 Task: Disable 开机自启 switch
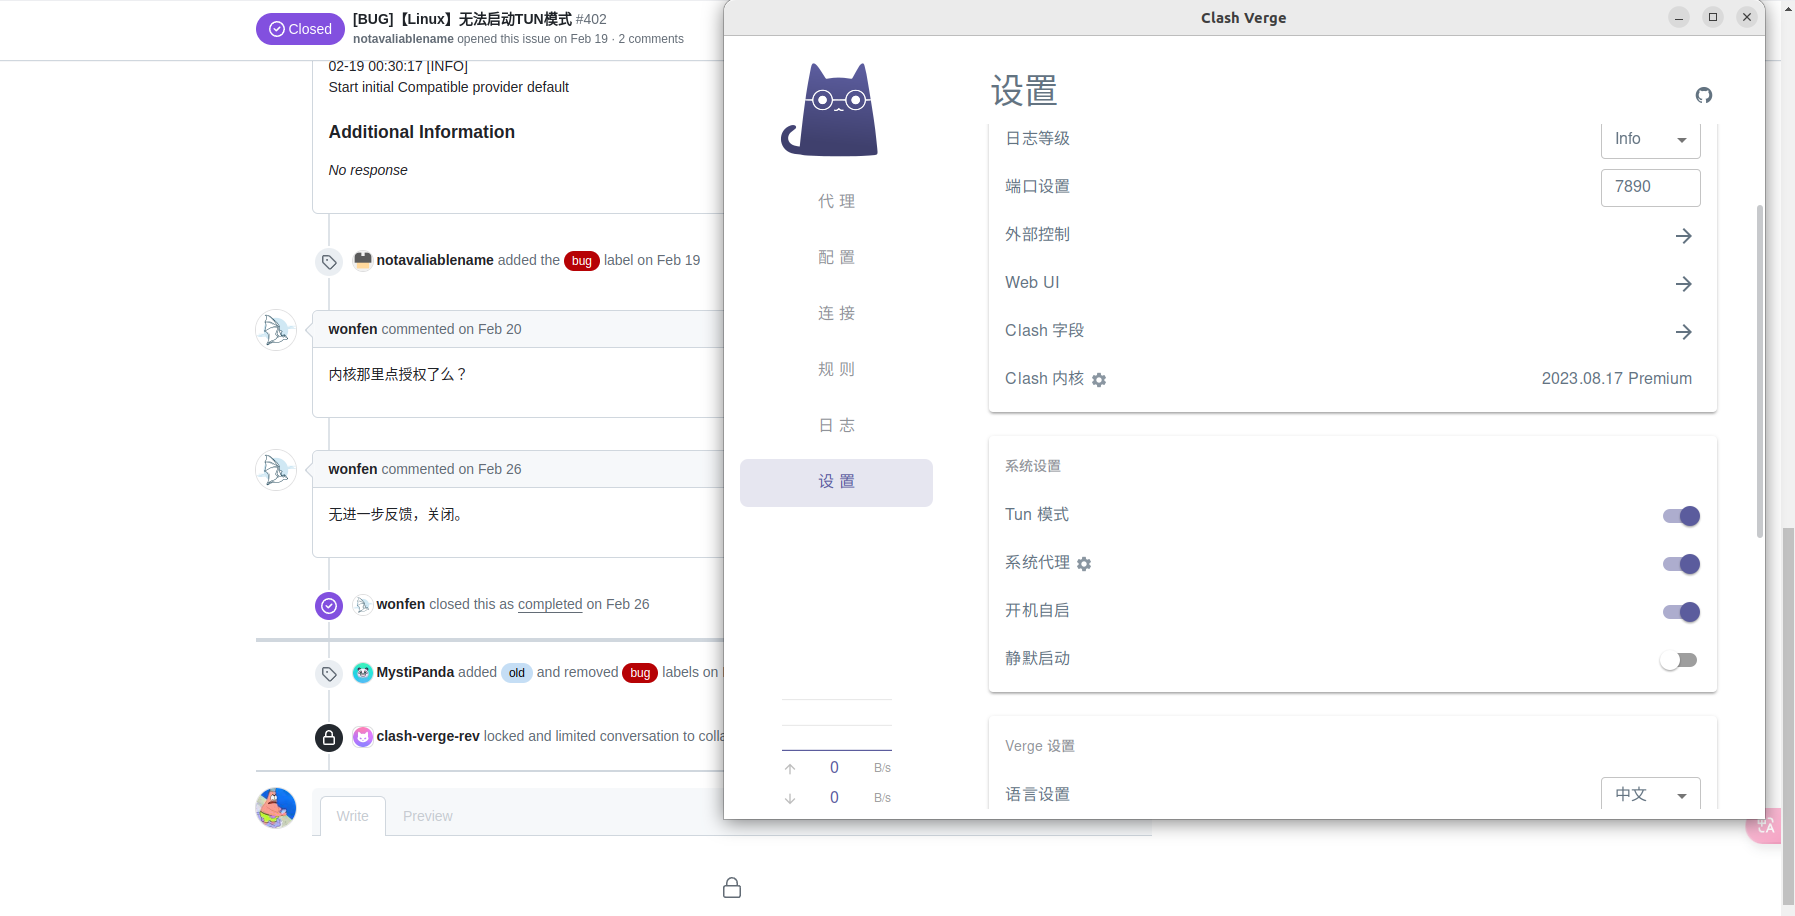coord(1681,612)
